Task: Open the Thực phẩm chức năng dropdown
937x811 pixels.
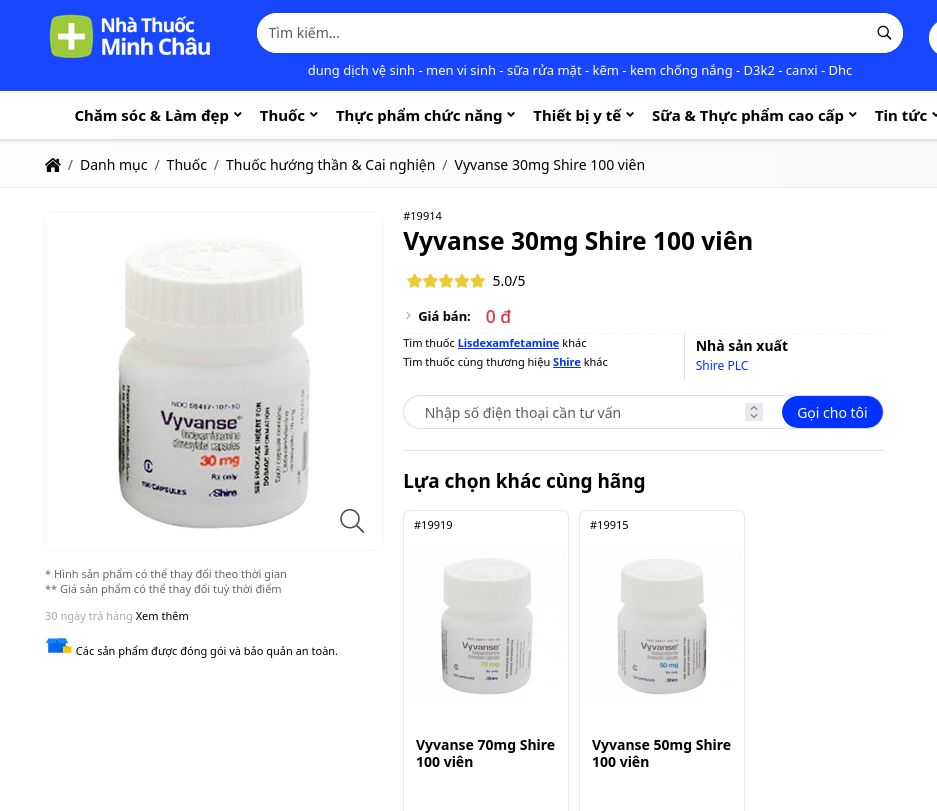Action: click(425, 116)
